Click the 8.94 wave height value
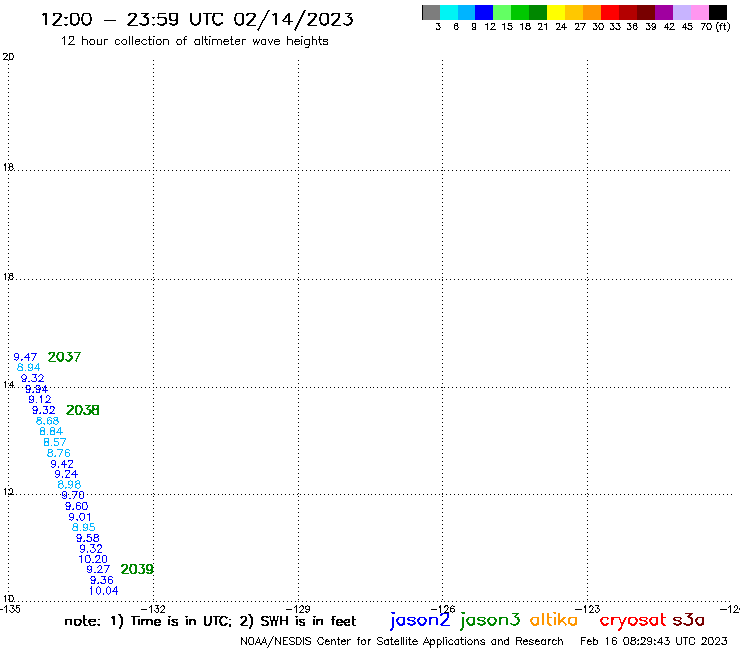This screenshot has width=740, height=650. click(x=28, y=367)
